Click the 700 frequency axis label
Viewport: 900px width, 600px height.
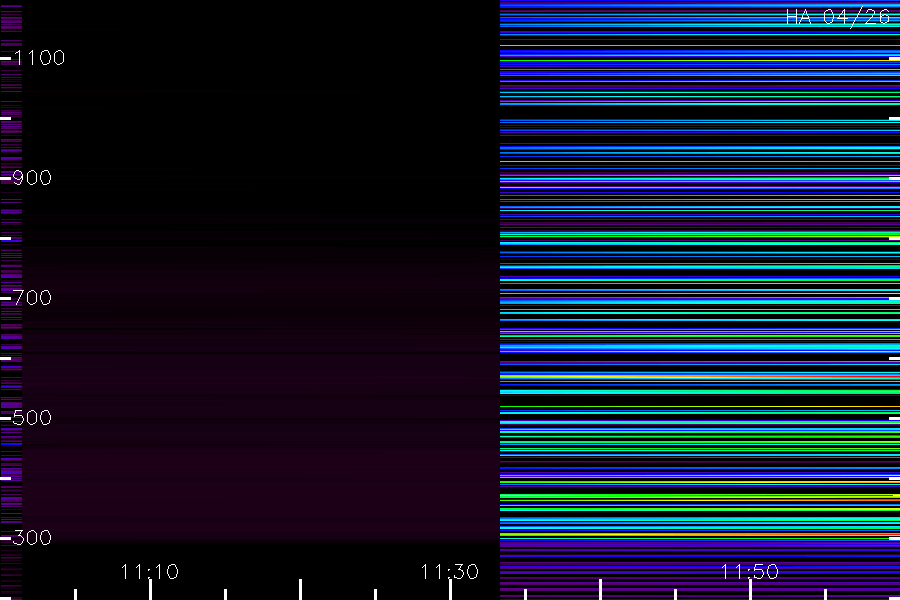click(x=32, y=298)
